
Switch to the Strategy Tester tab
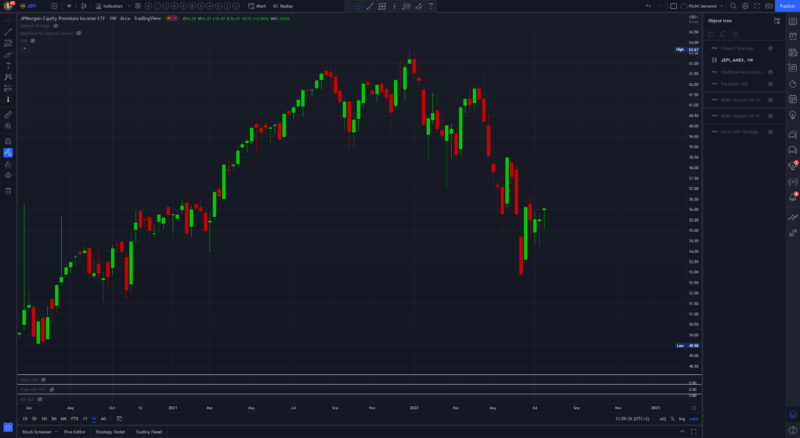tap(110, 432)
